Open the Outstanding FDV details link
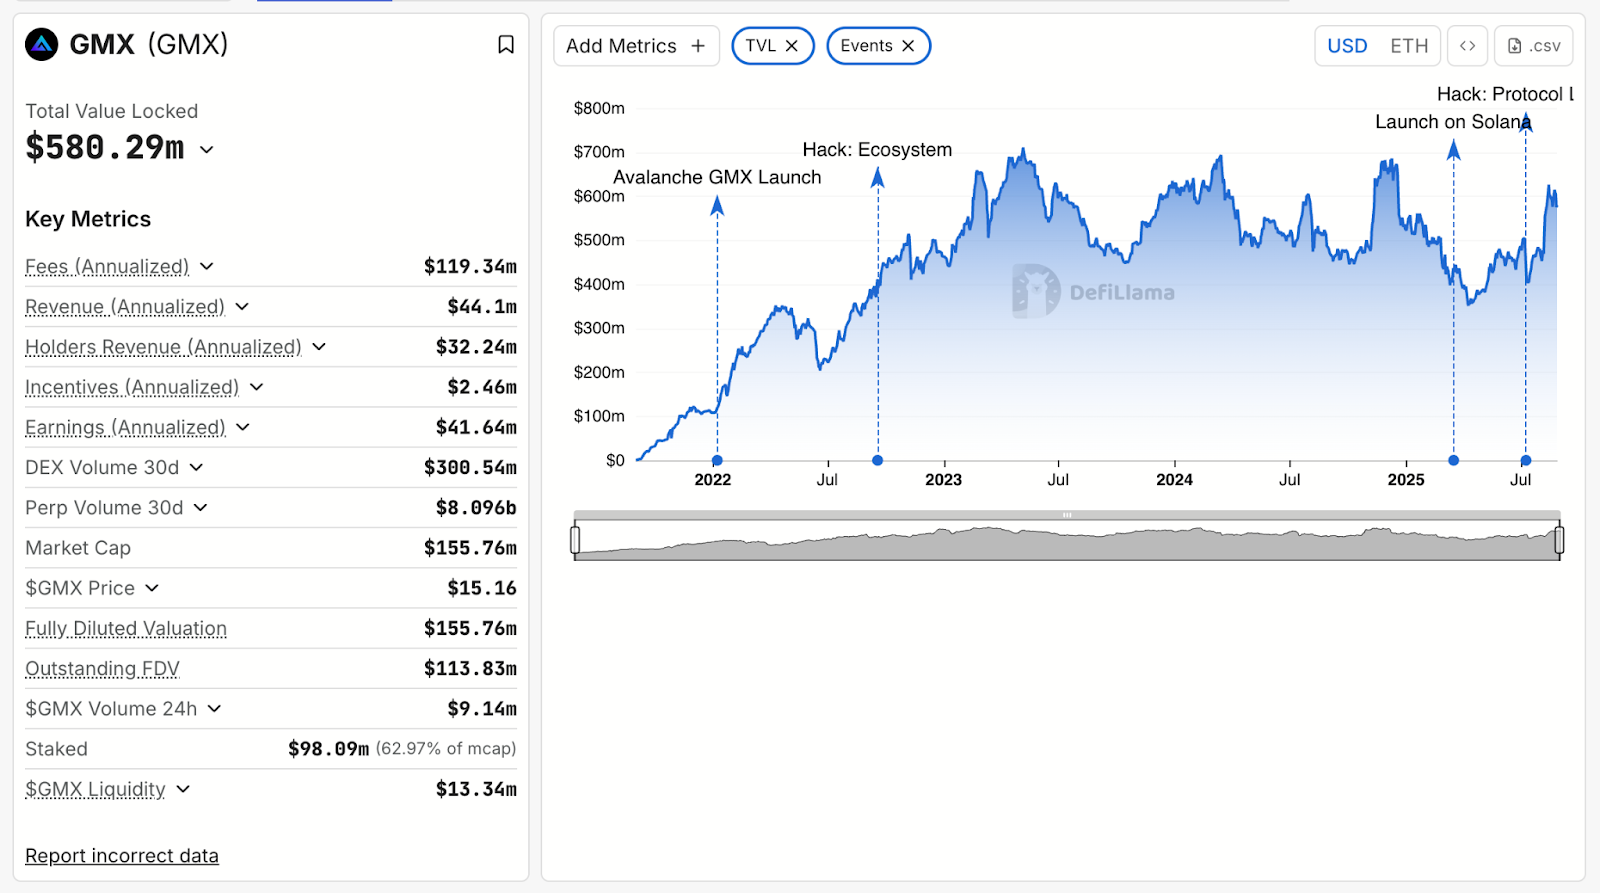 [x=101, y=668]
